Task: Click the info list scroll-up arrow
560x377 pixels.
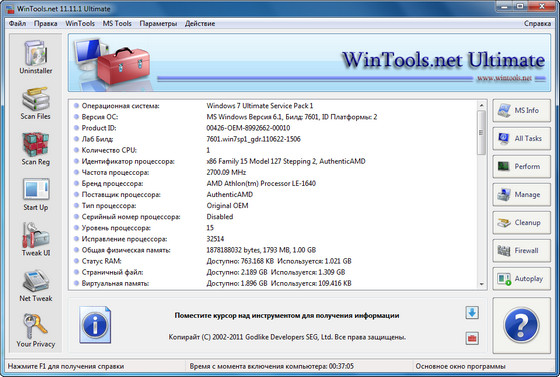Action: pyautogui.click(x=481, y=105)
